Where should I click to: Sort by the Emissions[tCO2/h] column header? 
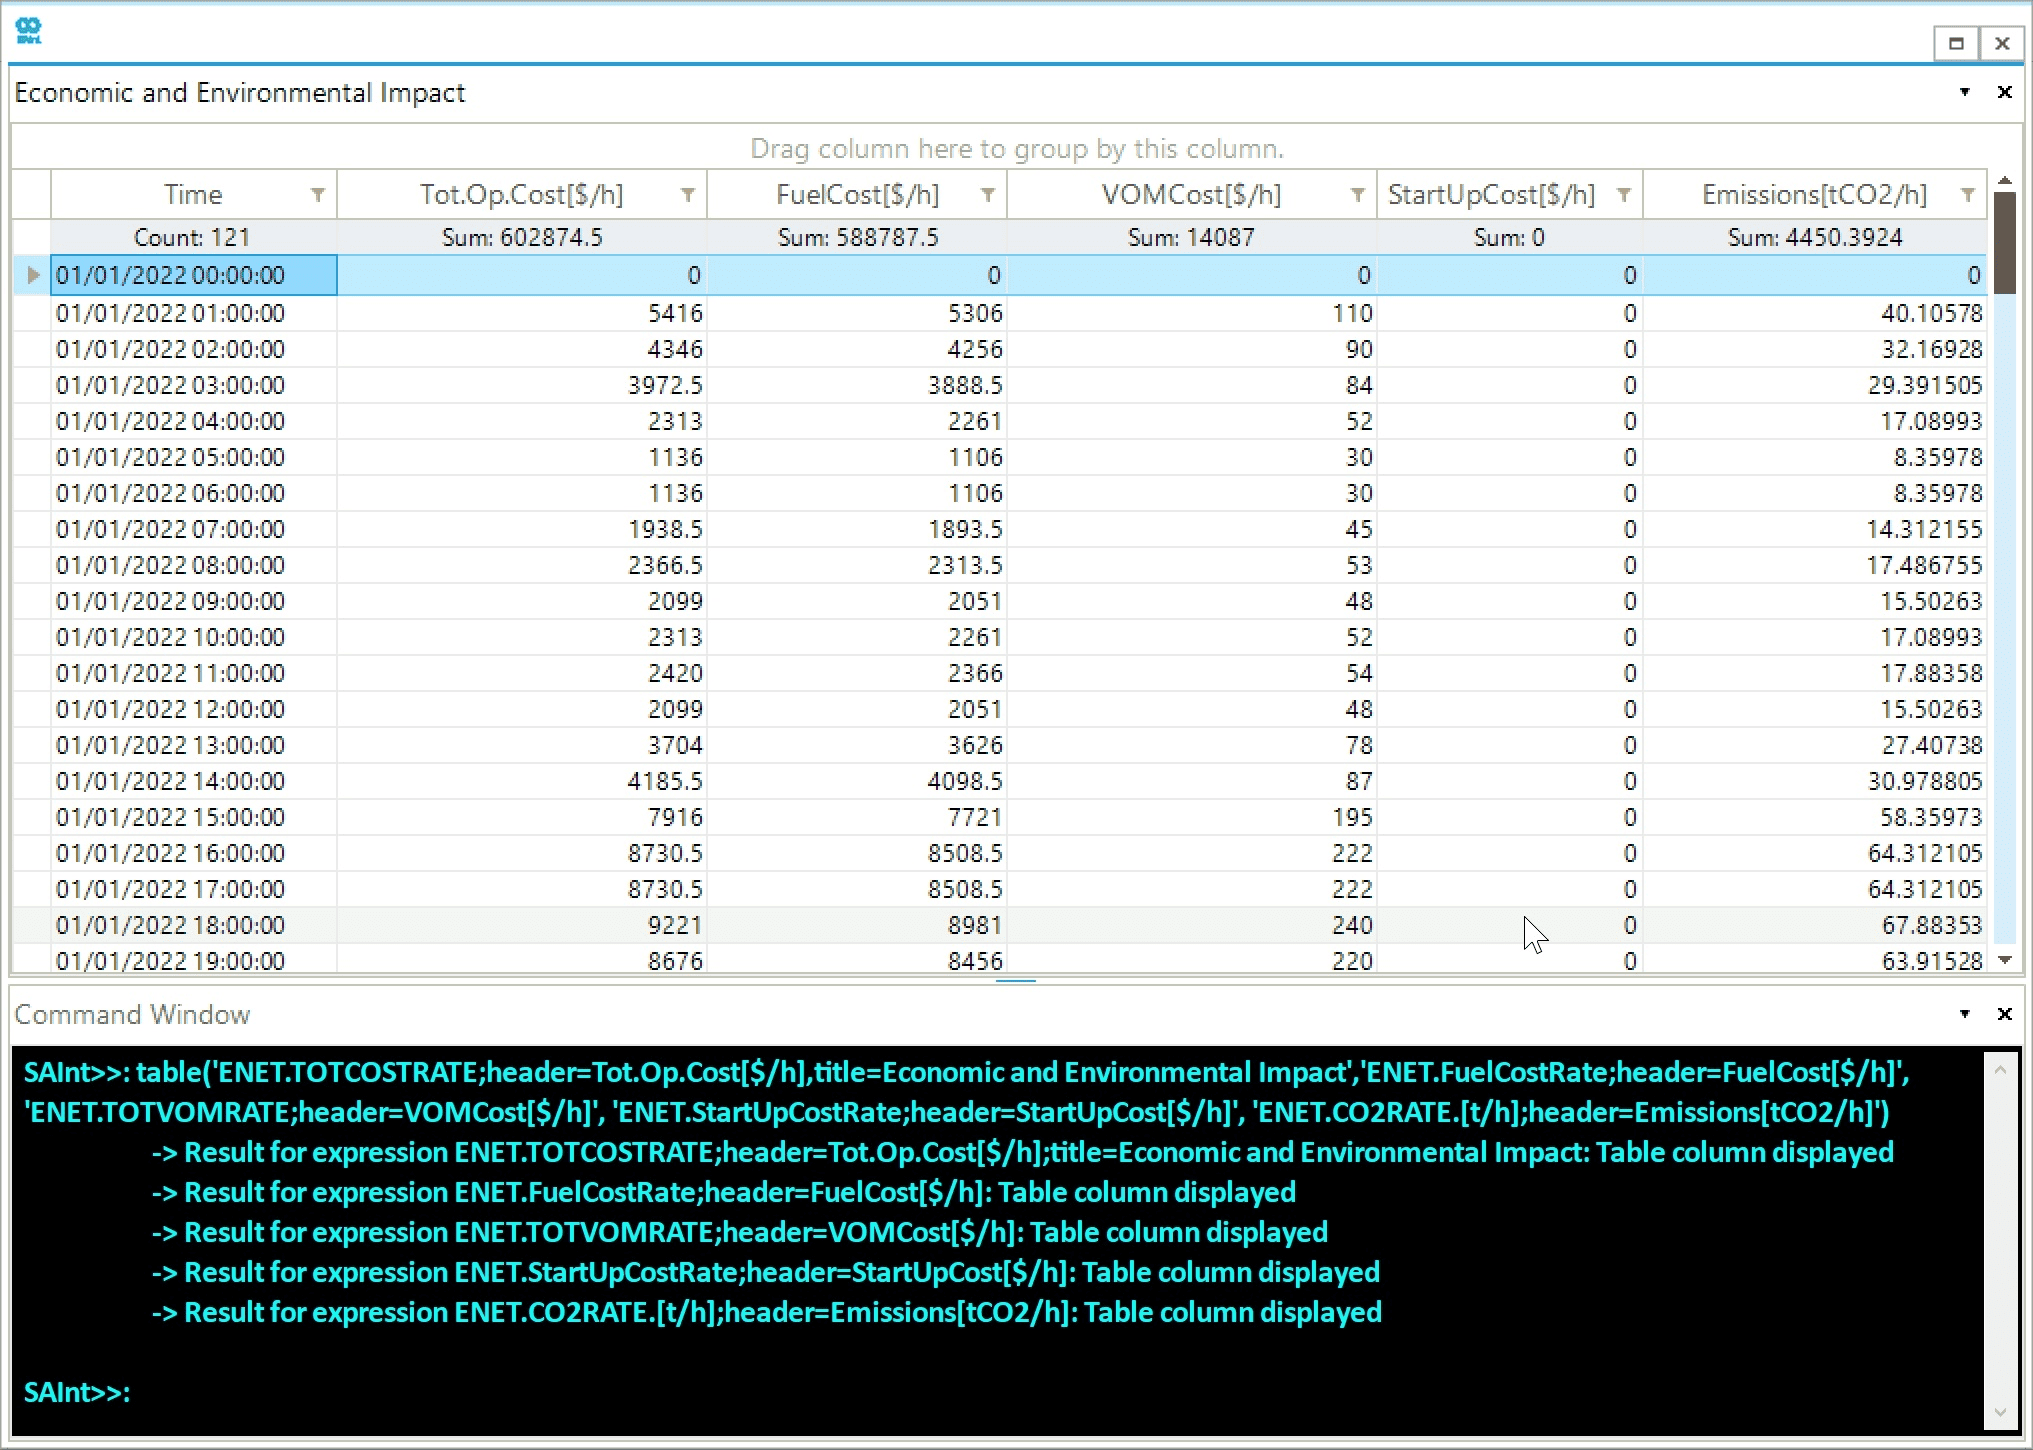click(1812, 195)
